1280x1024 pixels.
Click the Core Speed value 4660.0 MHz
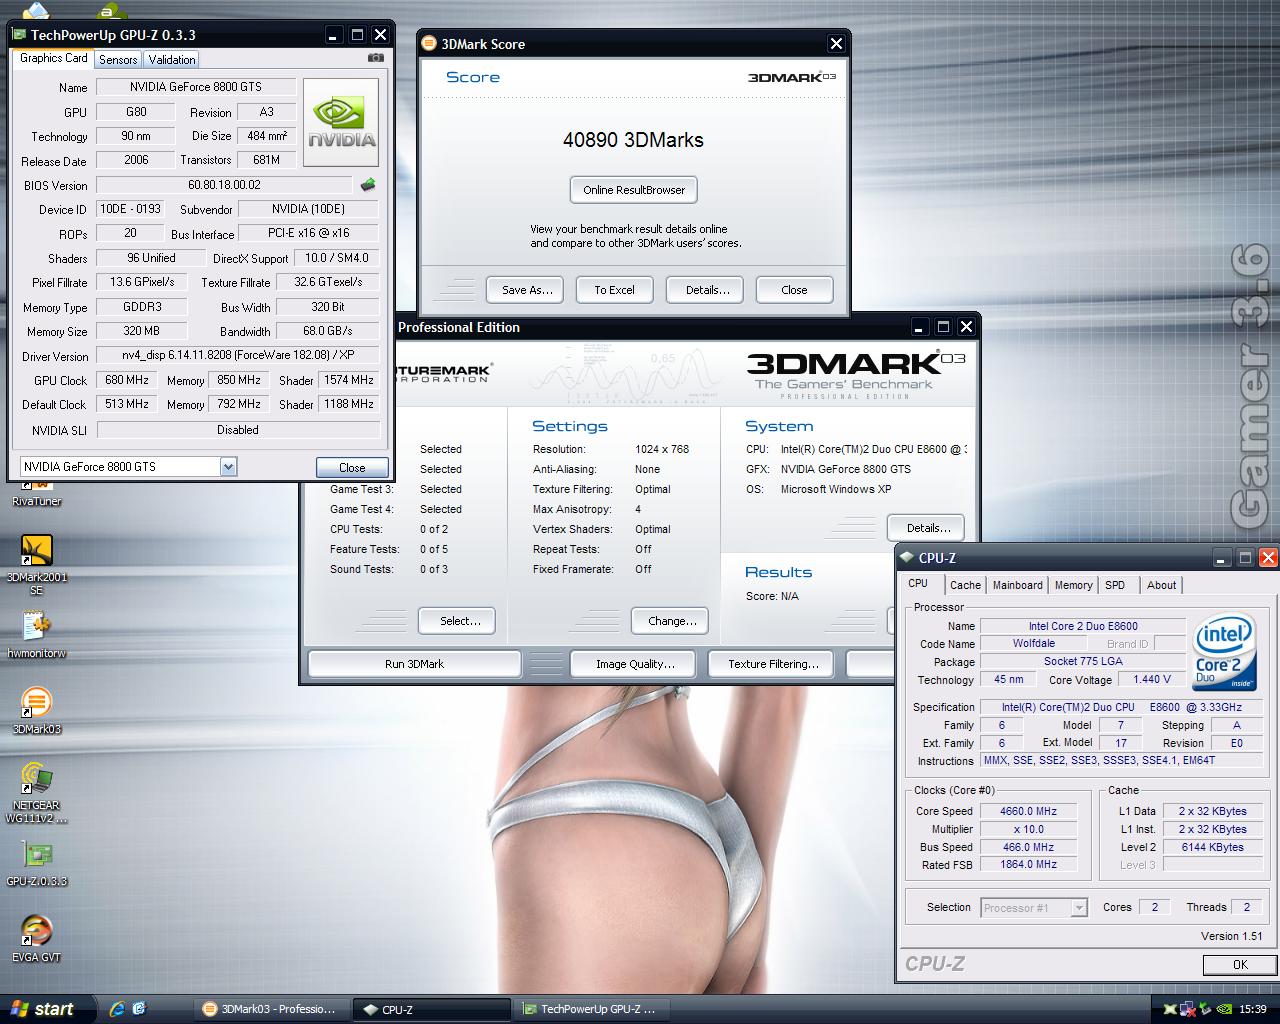(x=1028, y=811)
